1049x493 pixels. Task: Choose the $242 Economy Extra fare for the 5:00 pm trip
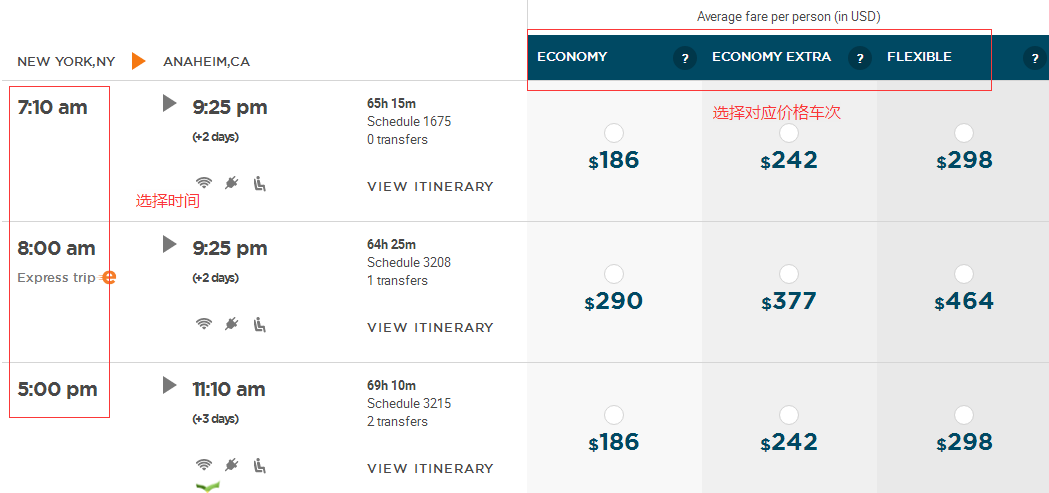[789, 415]
